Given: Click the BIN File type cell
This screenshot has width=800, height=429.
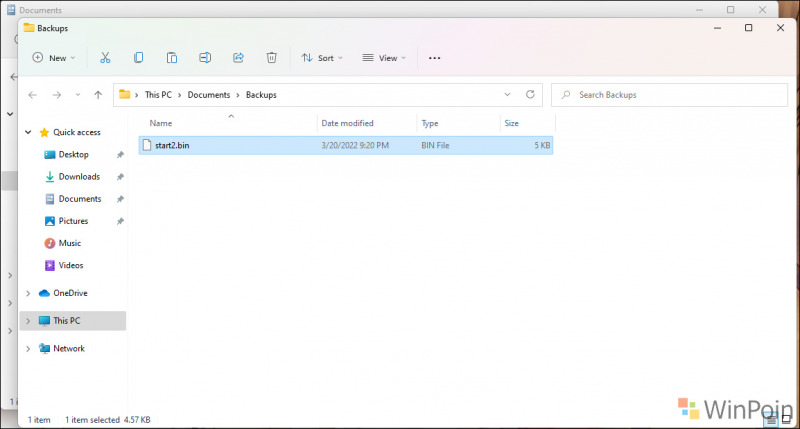Looking at the screenshot, I should pos(435,145).
